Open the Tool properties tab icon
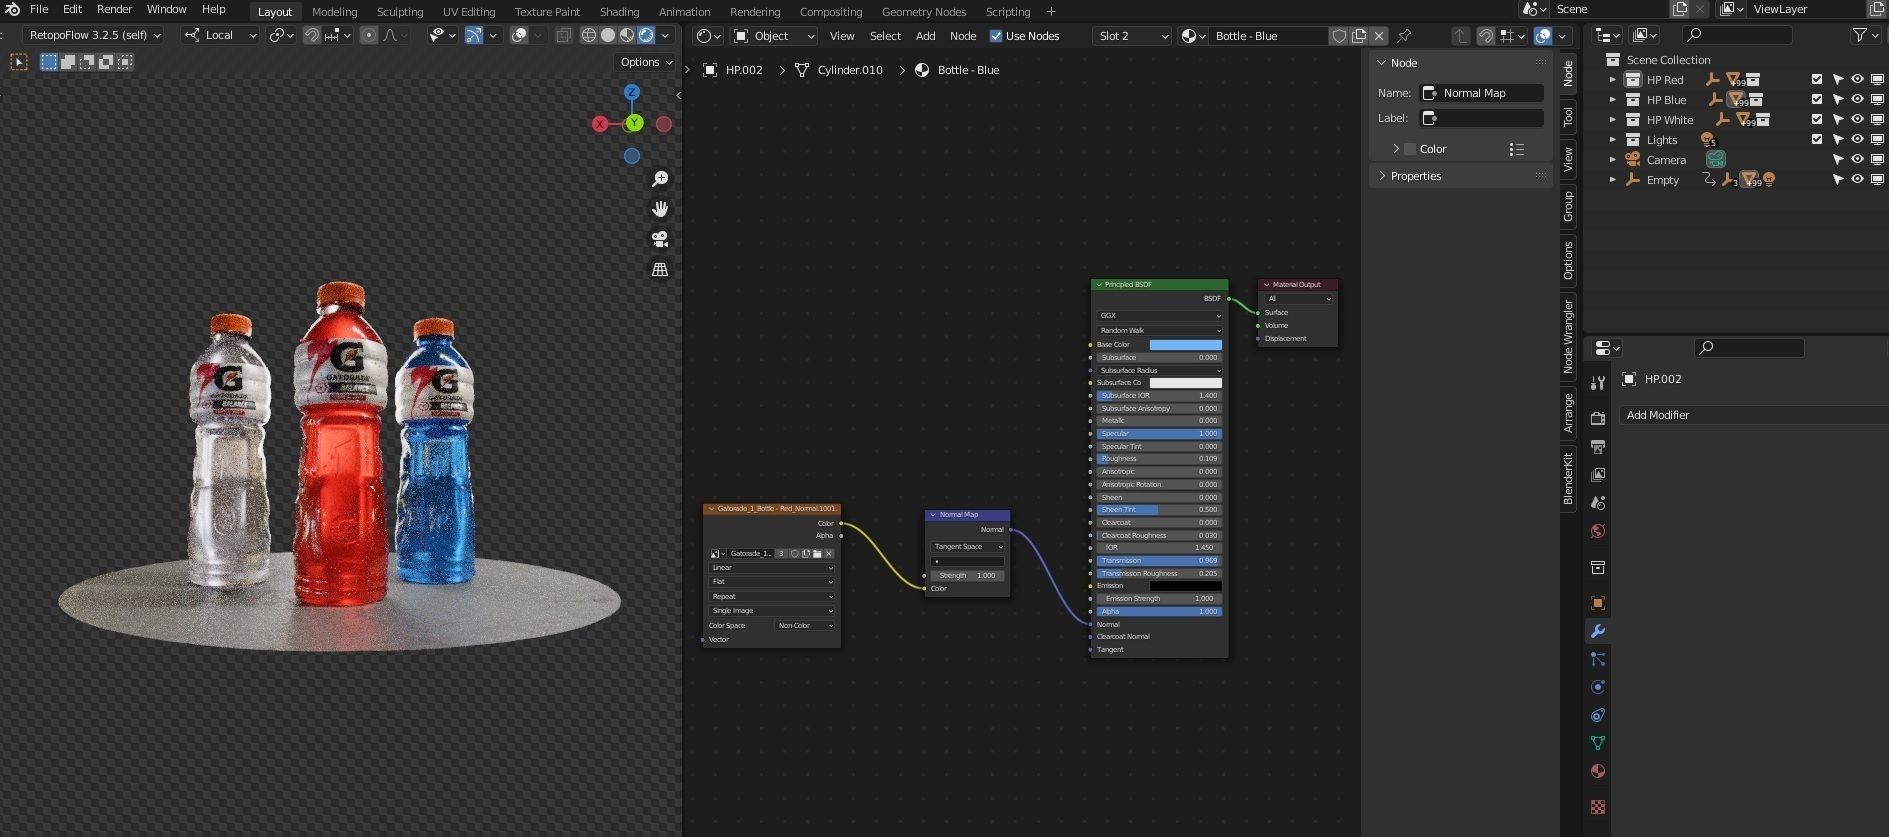The image size is (1889, 837). [x=1598, y=383]
